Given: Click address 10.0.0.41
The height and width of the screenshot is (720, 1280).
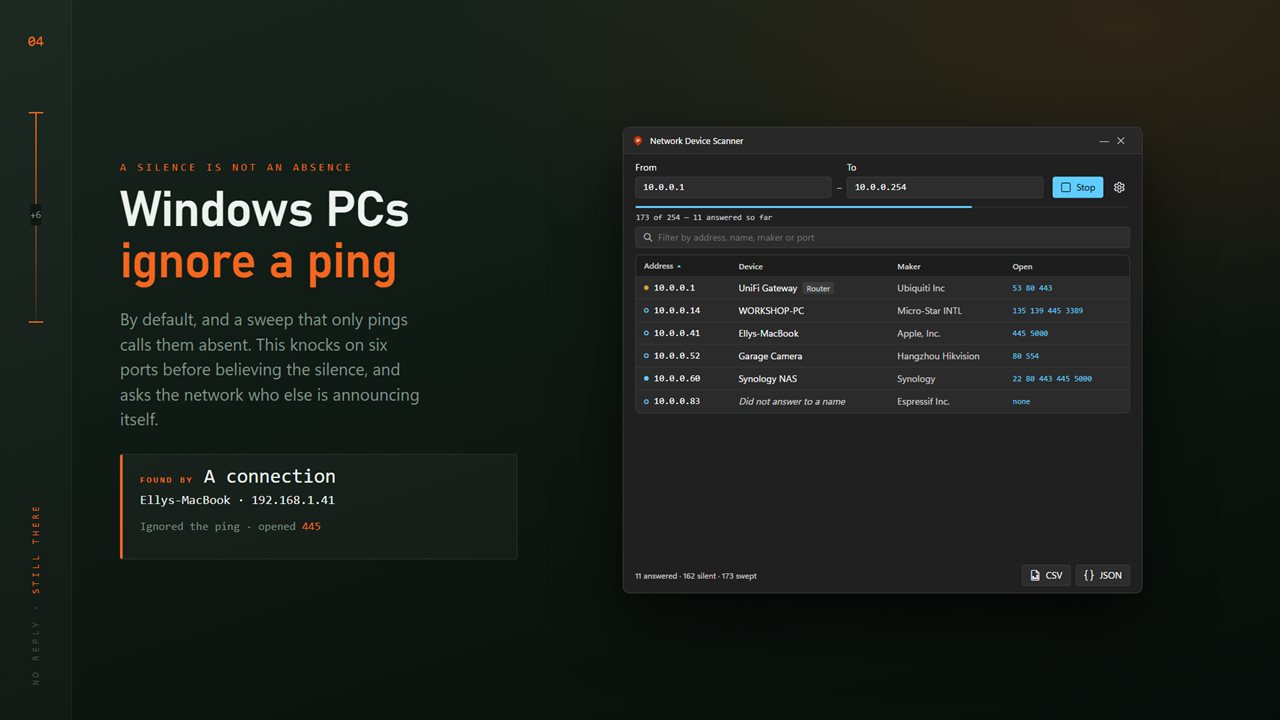Looking at the screenshot, I should (677, 333).
